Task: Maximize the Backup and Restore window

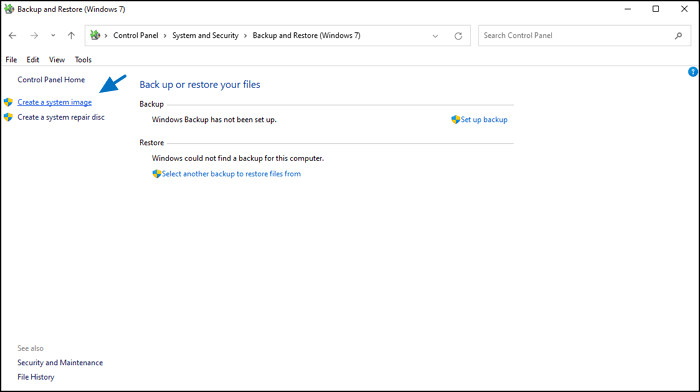Action: point(655,9)
